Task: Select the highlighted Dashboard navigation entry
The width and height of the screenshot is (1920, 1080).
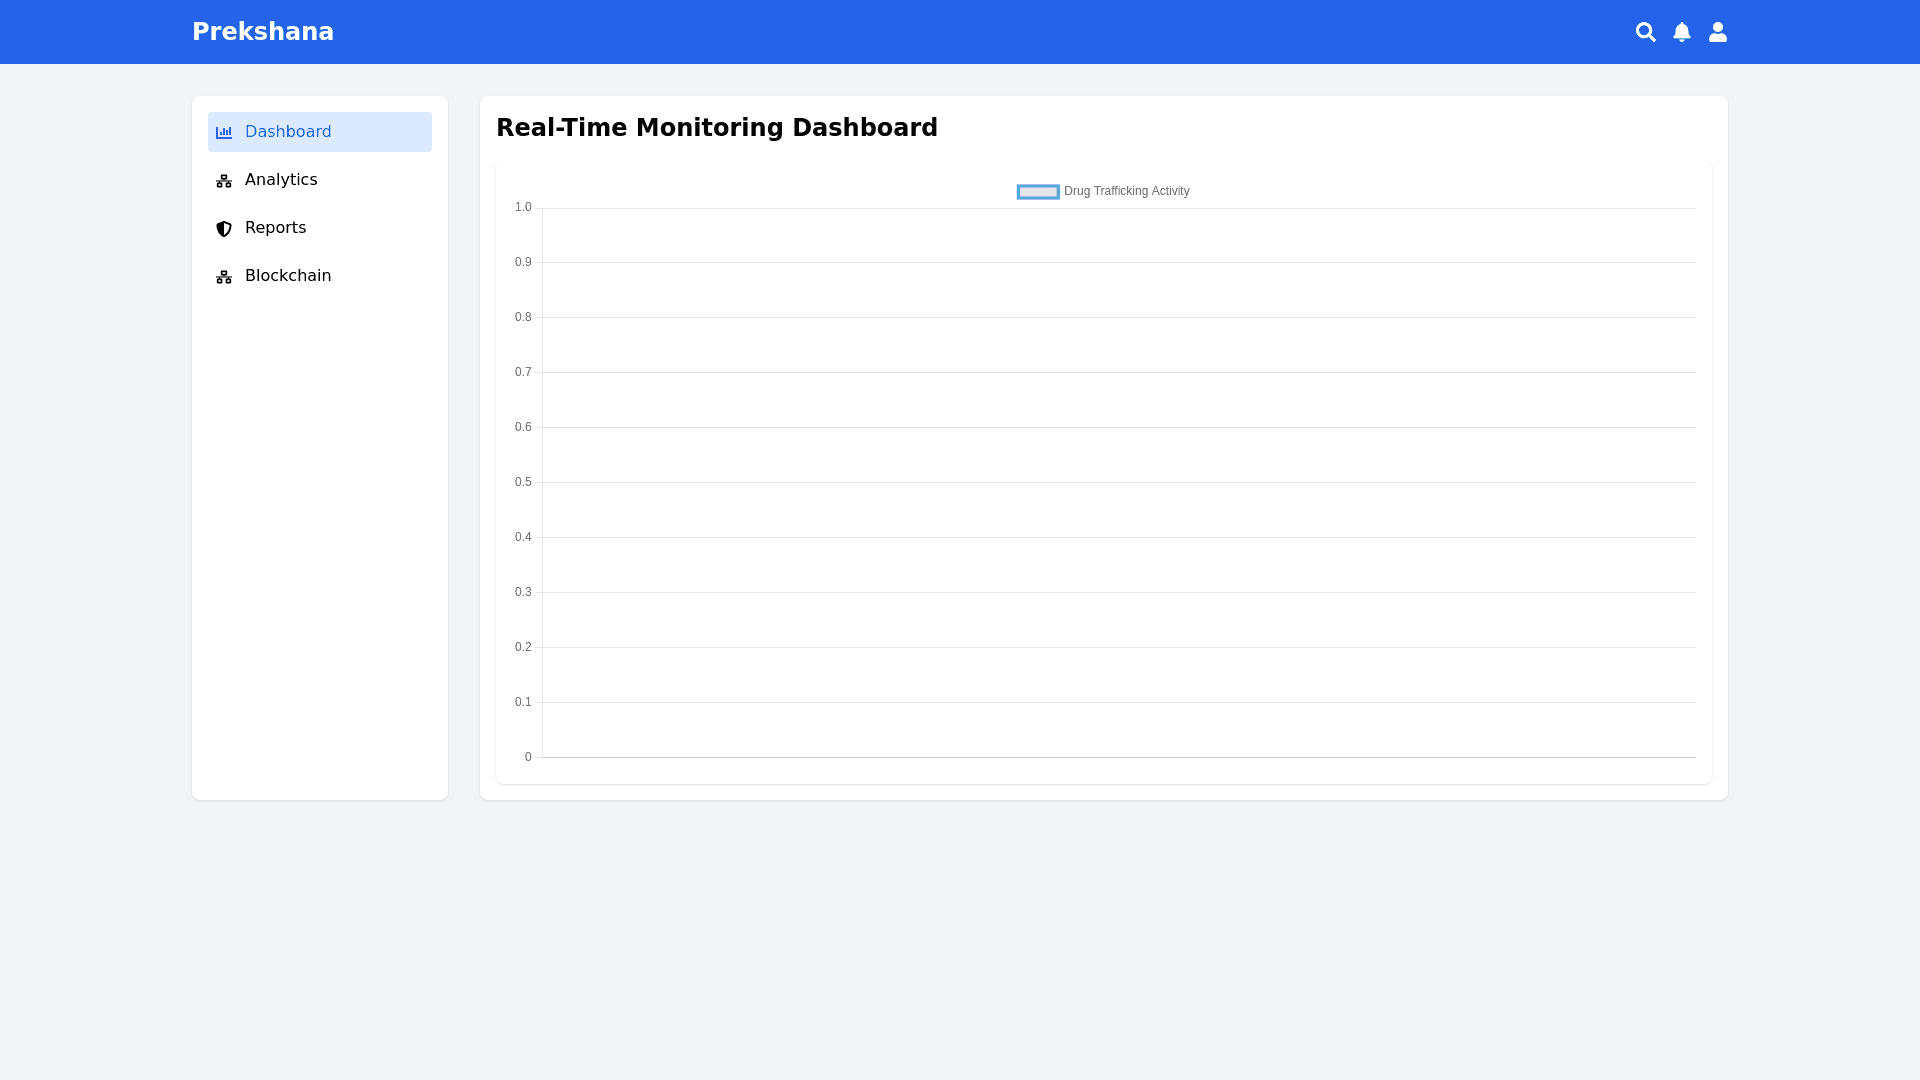Action: pos(319,131)
